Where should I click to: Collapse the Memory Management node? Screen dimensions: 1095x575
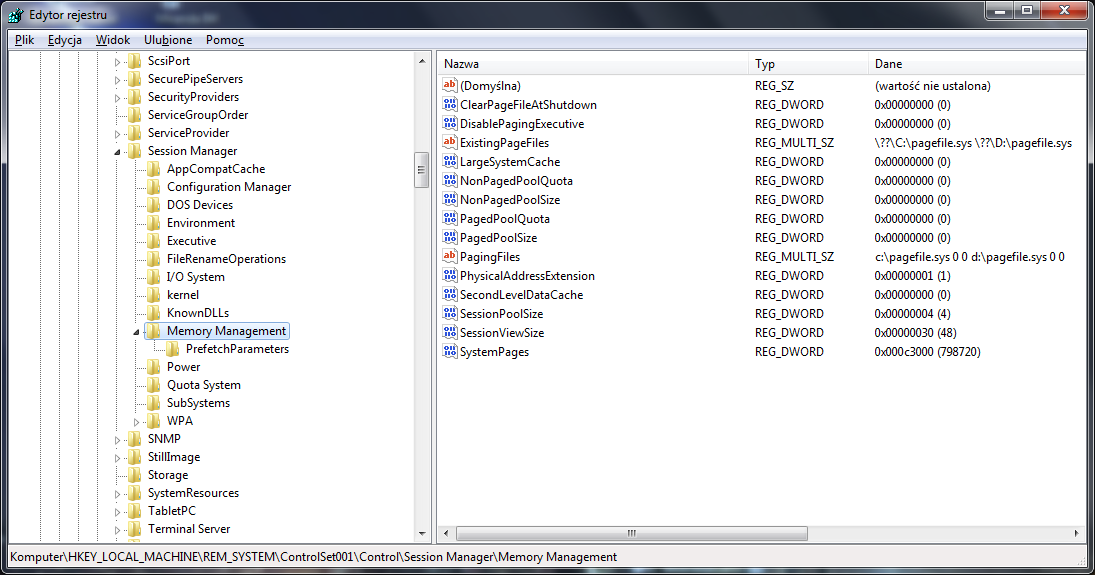coord(137,332)
